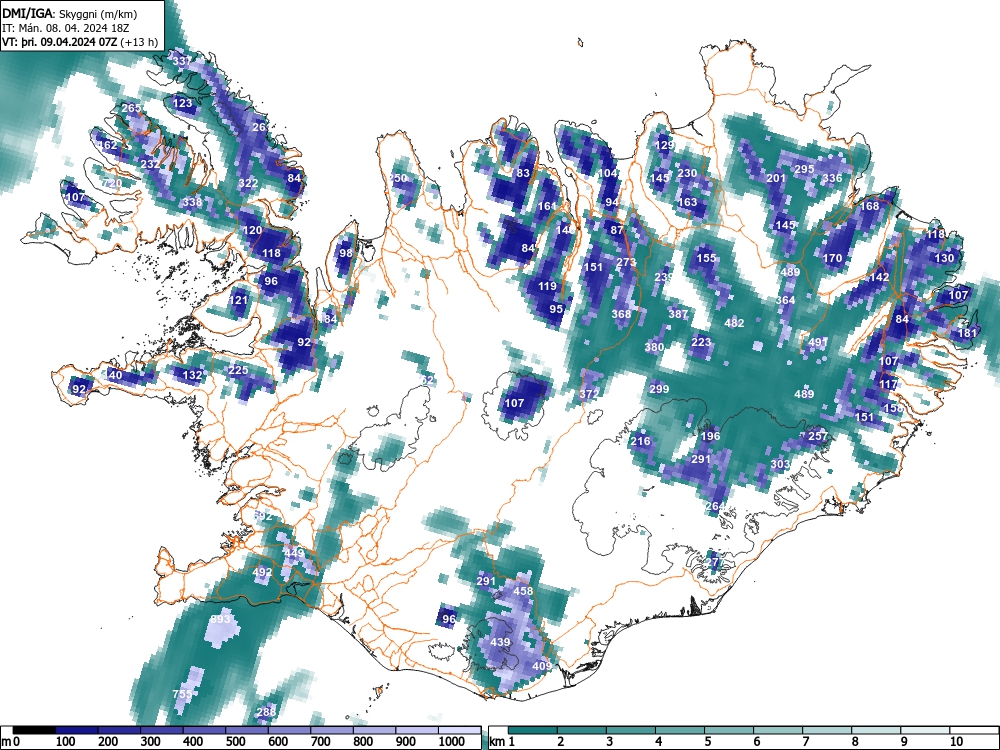
Task: Click the 491 visibility value
Action: click(818, 342)
